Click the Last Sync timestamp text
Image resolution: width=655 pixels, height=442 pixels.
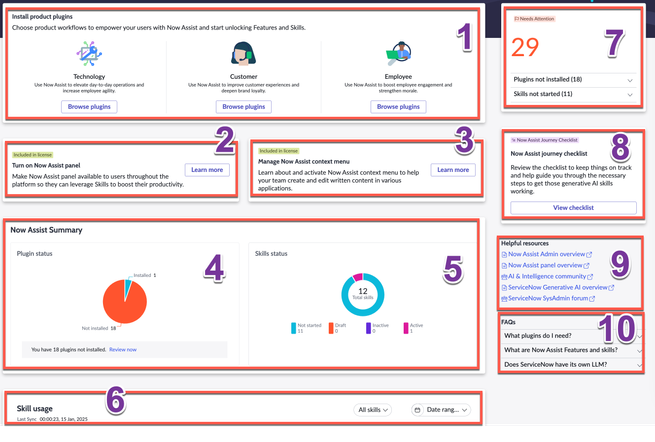(52, 419)
